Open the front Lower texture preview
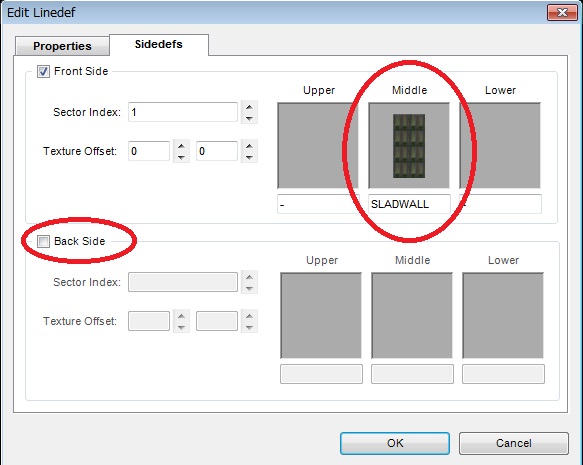 point(500,146)
